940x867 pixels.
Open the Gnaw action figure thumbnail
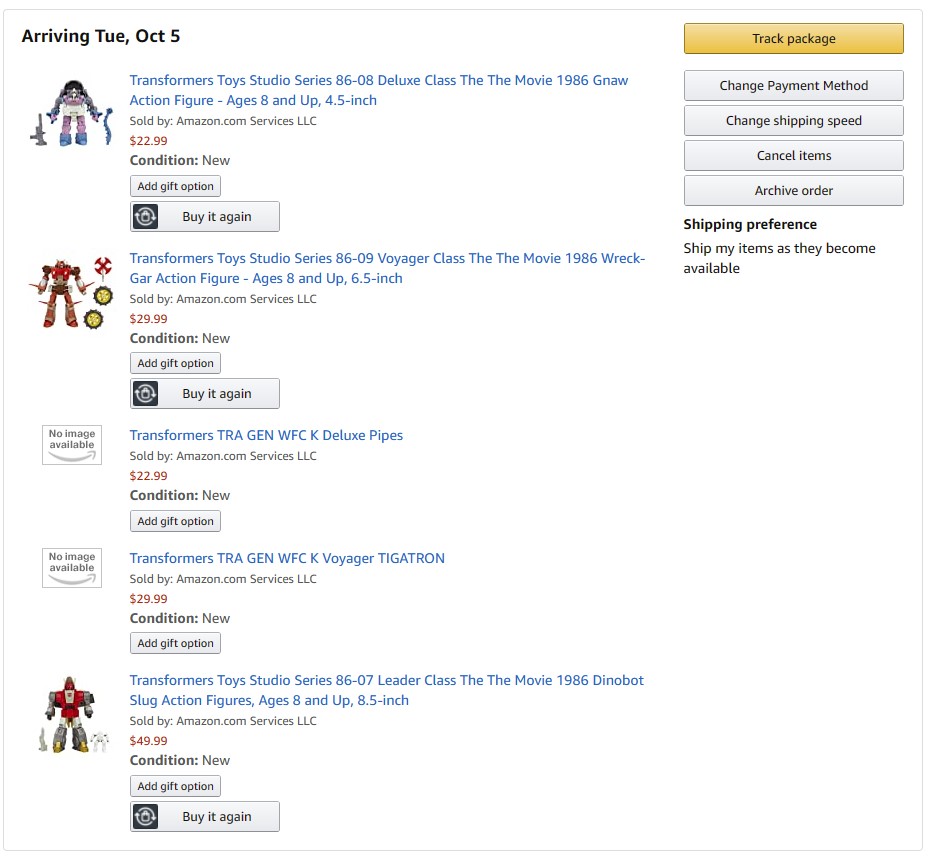pyautogui.click(x=71, y=113)
